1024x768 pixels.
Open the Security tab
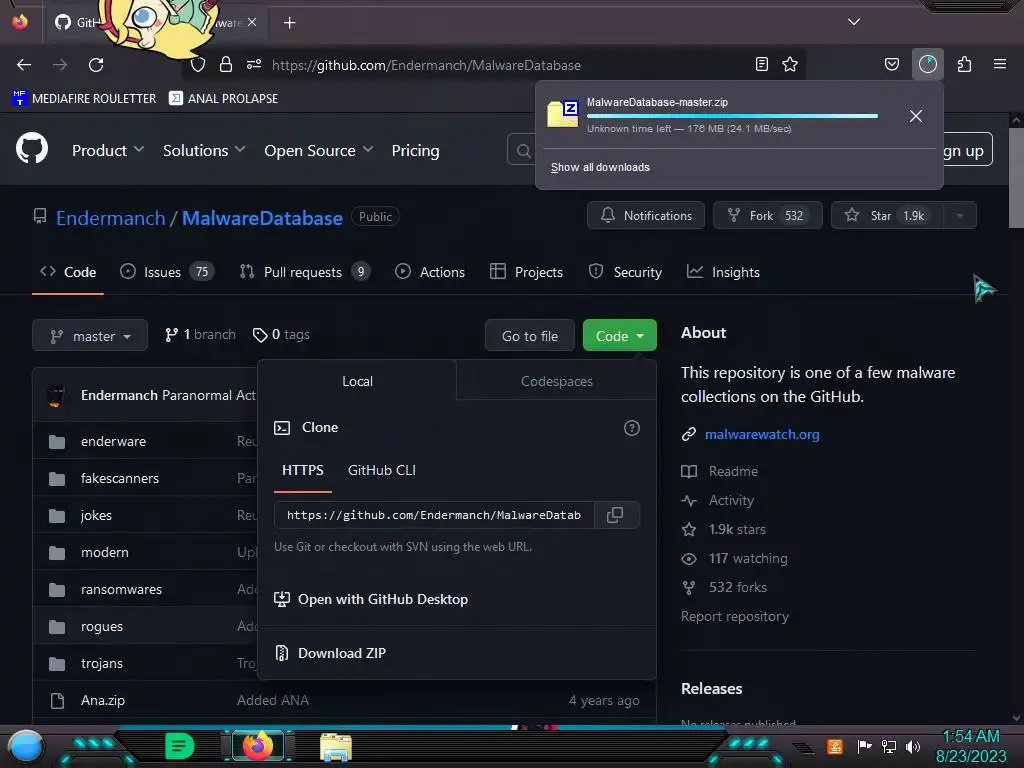[626, 272]
